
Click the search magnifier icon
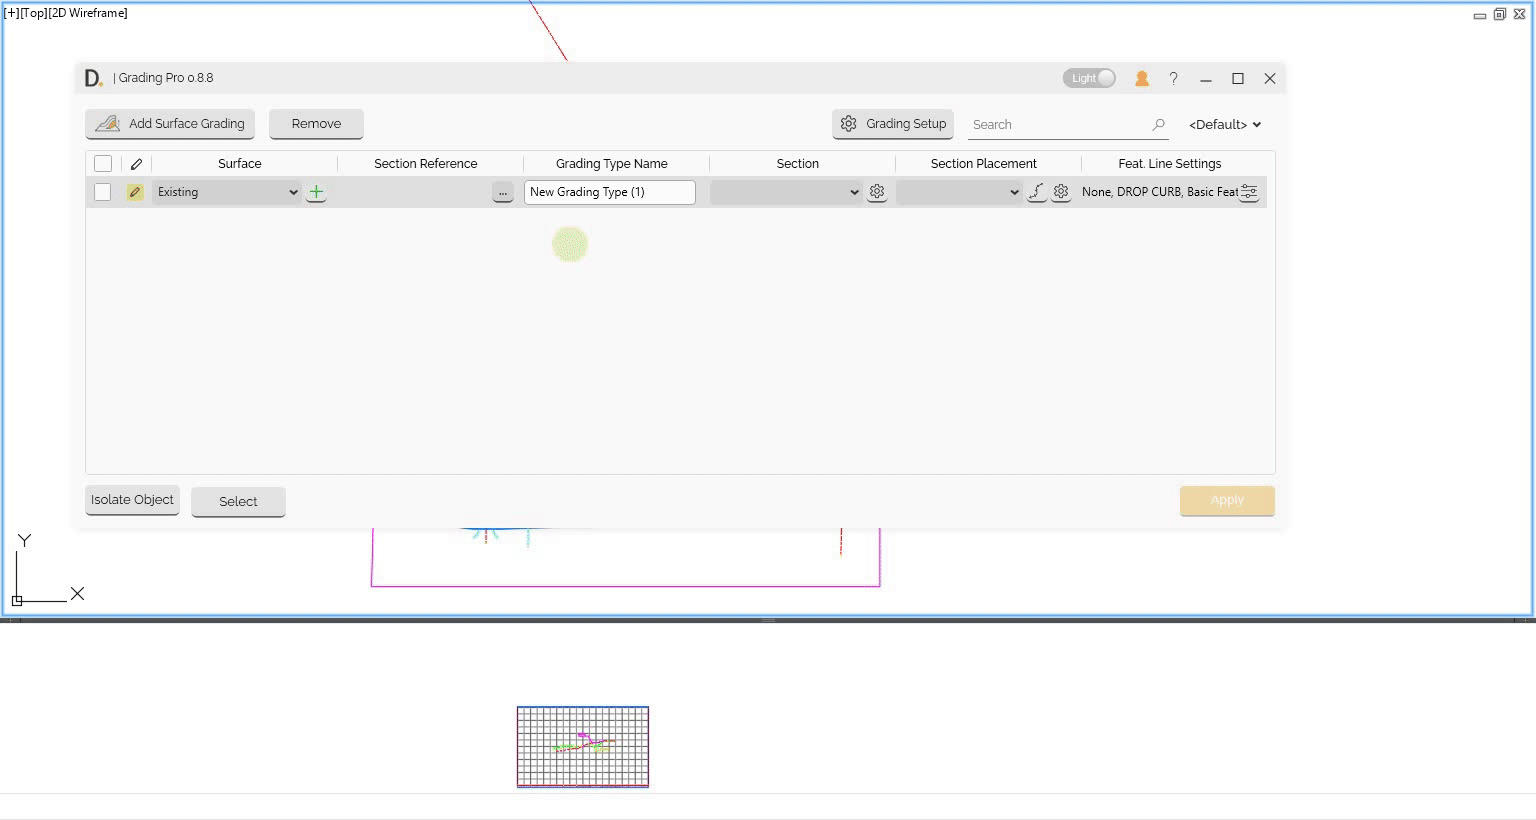(x=1158, y=125)
